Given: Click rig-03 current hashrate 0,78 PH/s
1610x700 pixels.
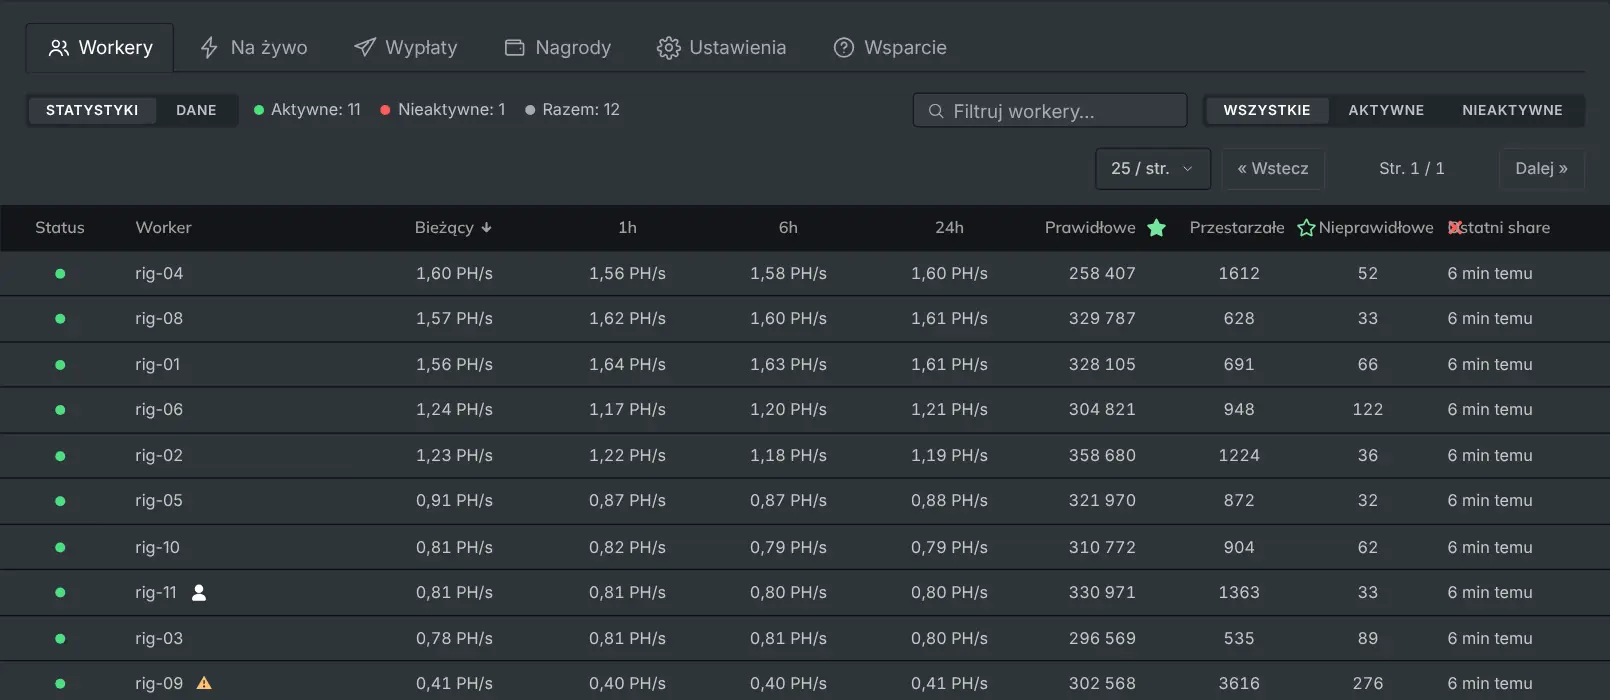Looking at the screenshot, I should (454, 639).
